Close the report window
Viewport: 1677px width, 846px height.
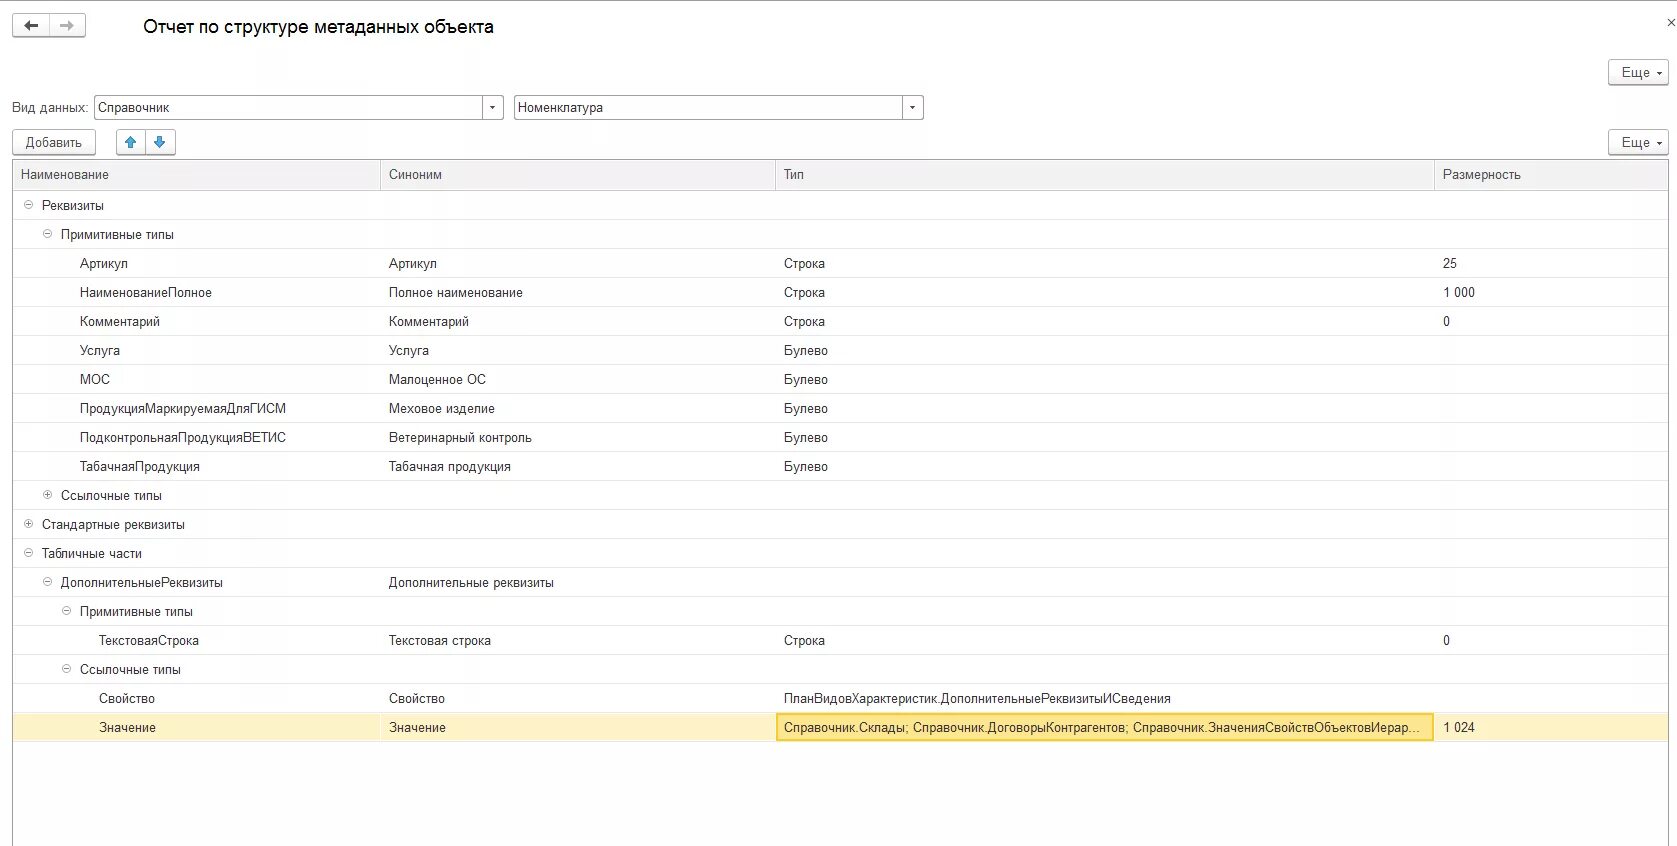(x=1669, y=22)
